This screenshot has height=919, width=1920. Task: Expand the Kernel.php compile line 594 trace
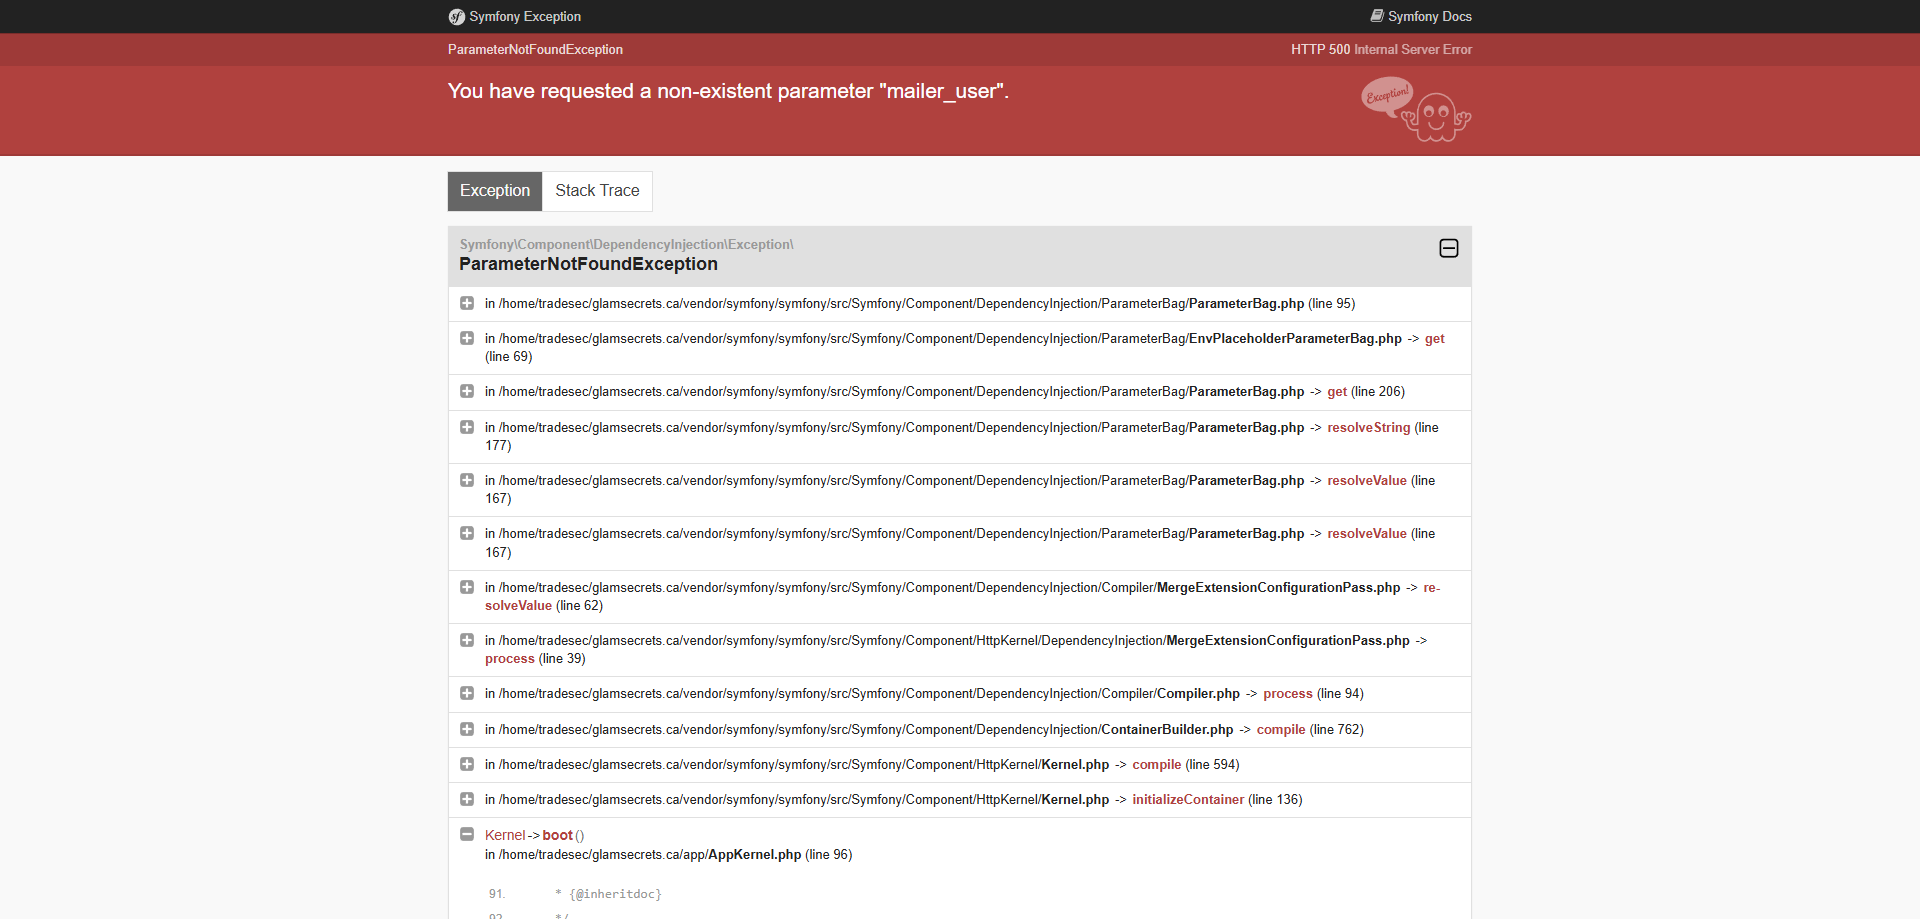[x=467, y=765]
